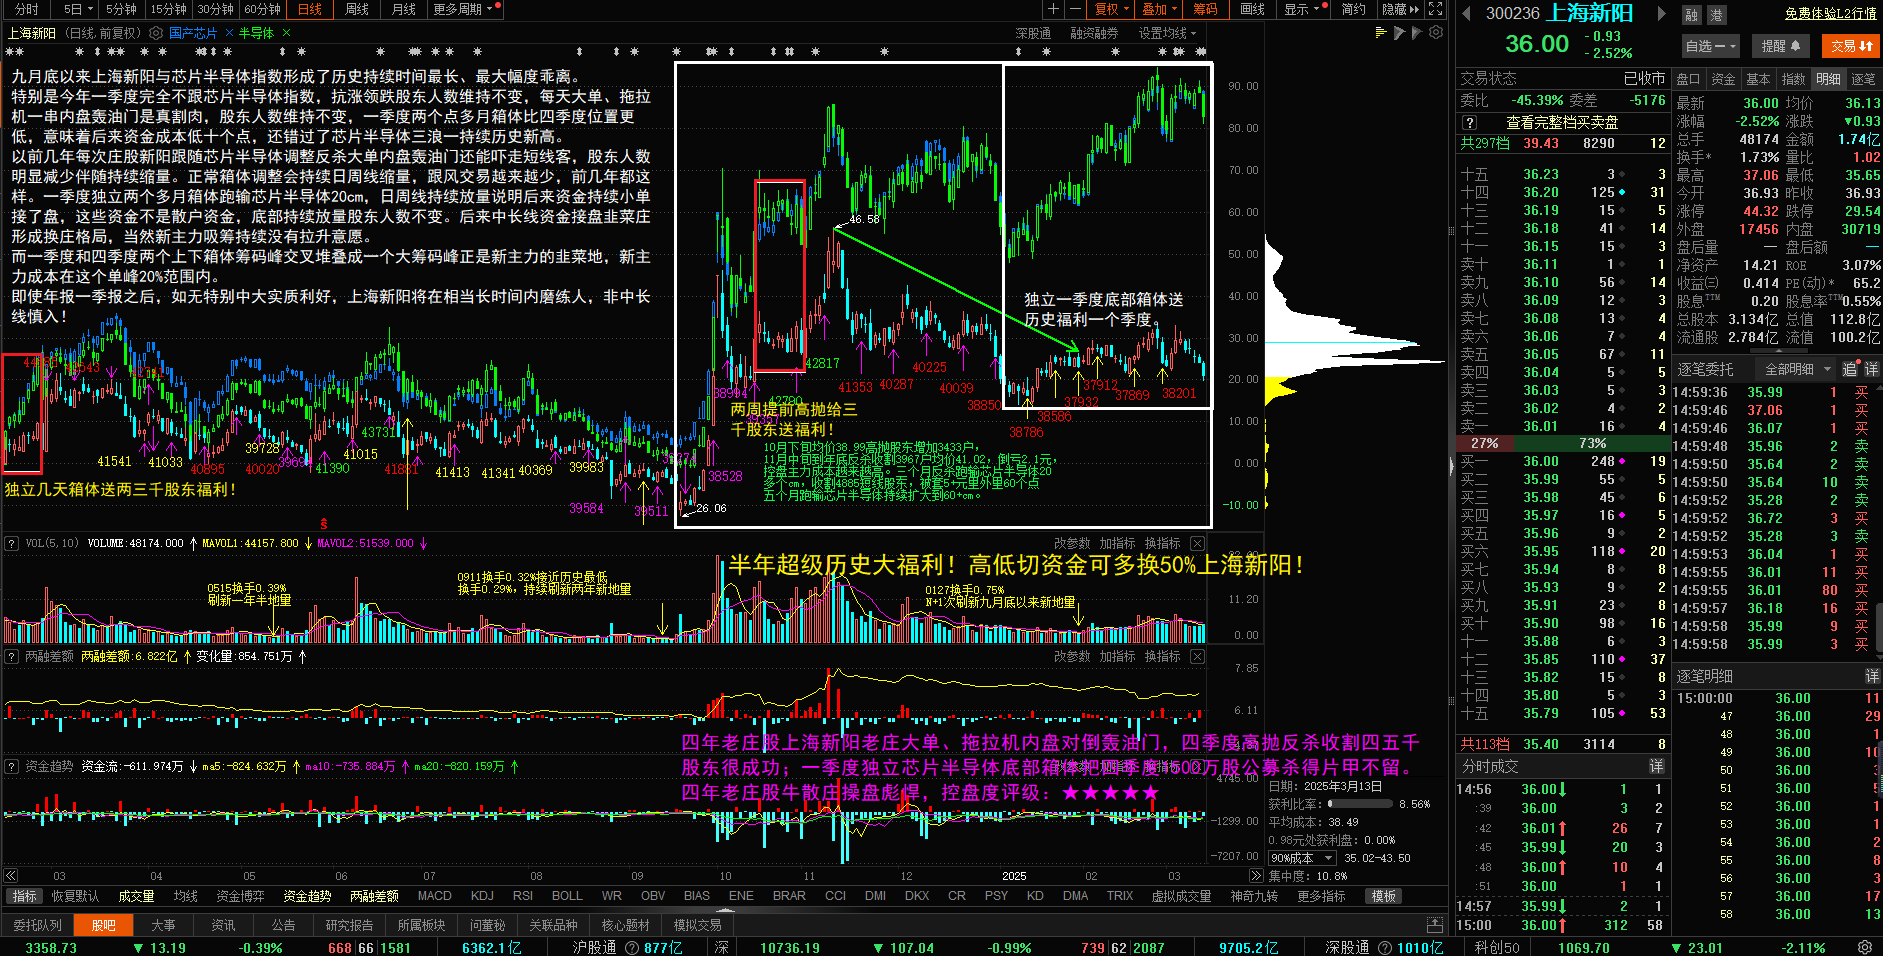
Task: Toggle the KDJ indicator
Action: pyautogui.click(x=482, y=896)
